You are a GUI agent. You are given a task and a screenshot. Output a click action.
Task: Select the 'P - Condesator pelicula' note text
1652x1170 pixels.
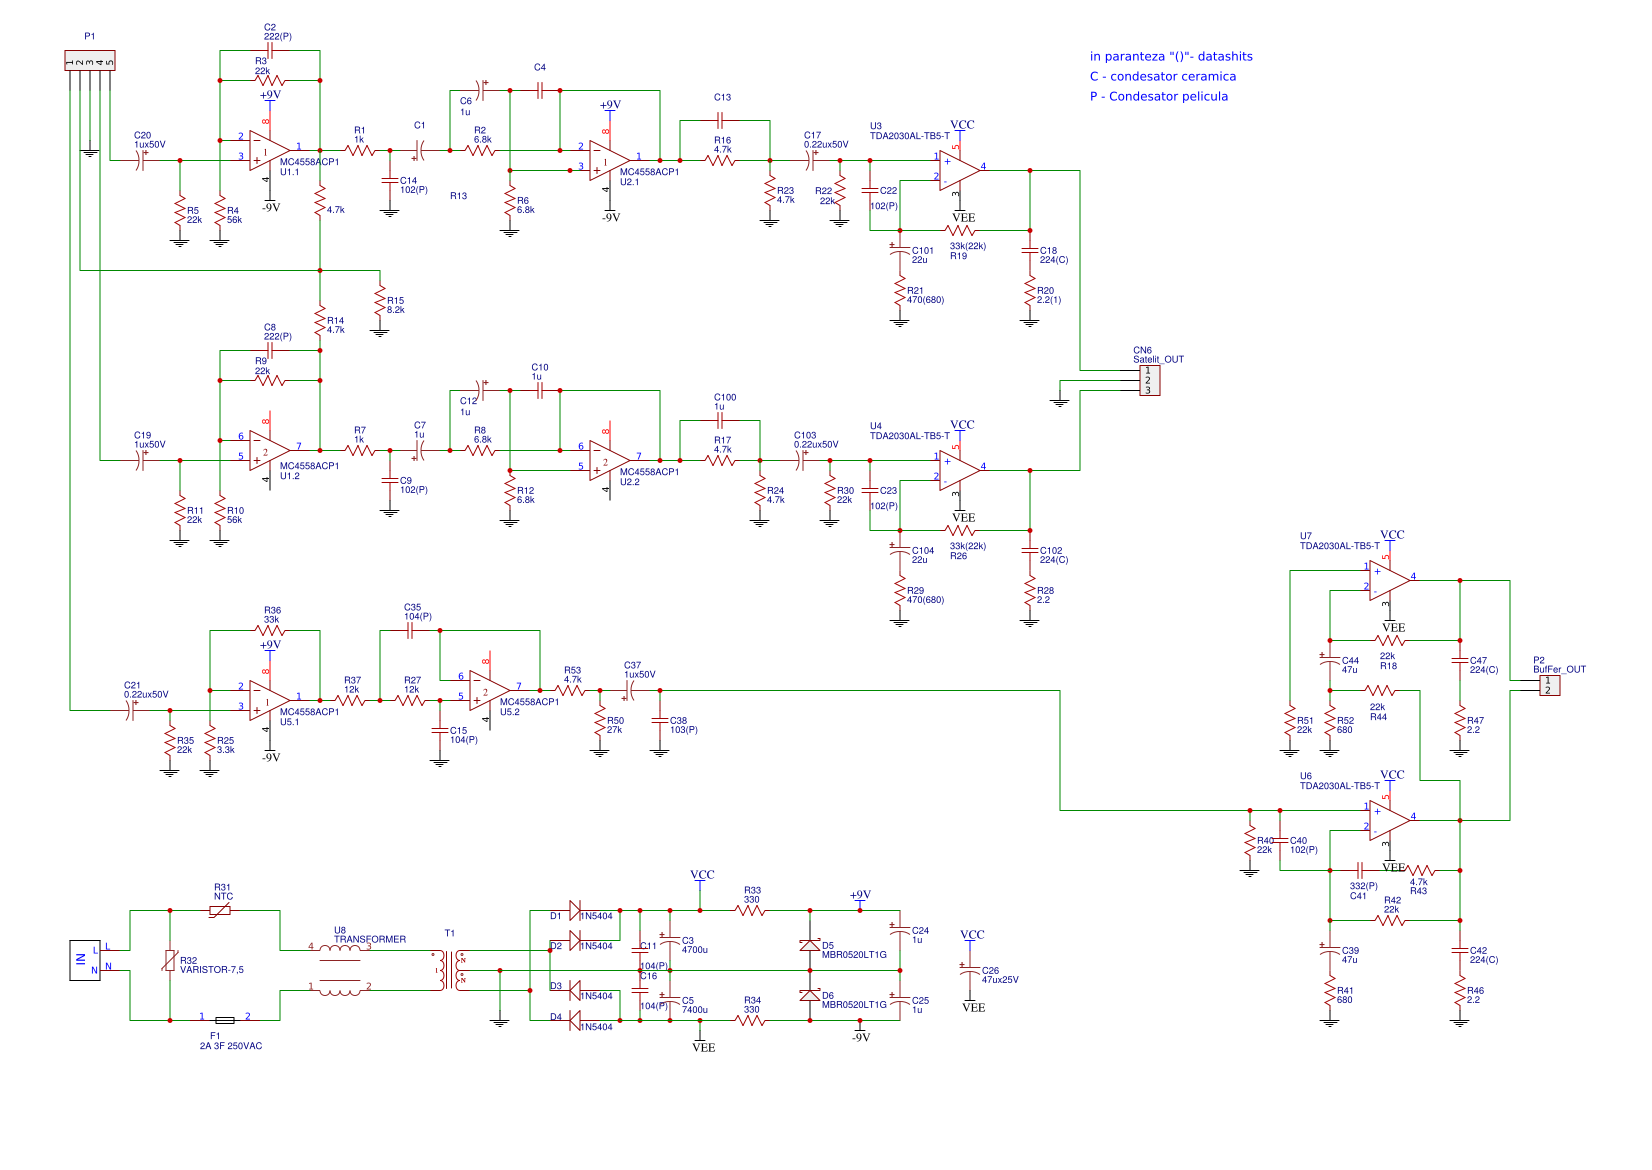tap(1158, 96)
